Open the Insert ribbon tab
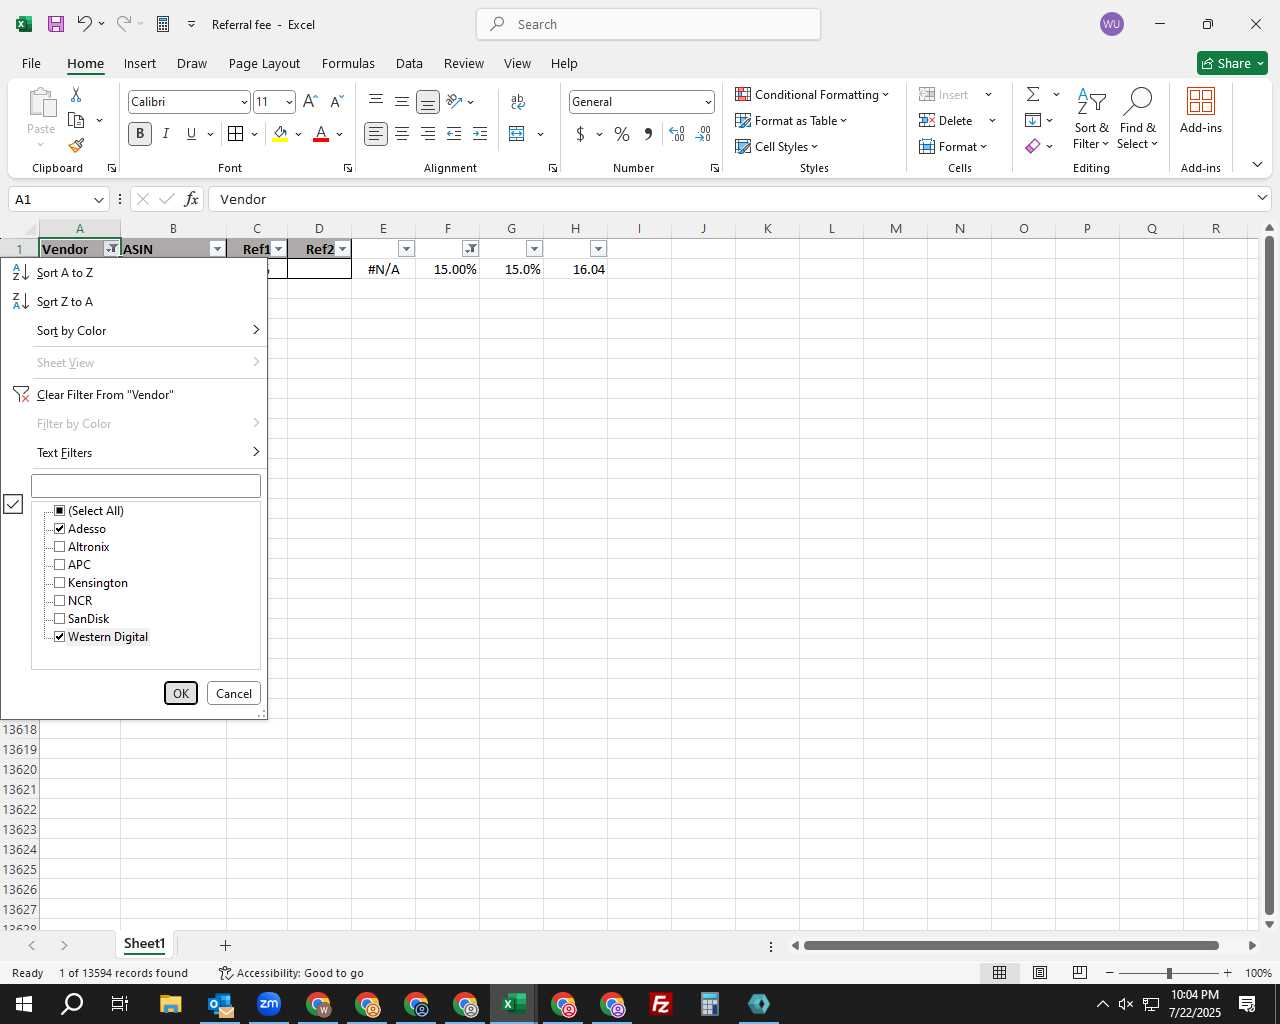The width and height of the screenshot is (1280, 1024). [x=140, y=63]
